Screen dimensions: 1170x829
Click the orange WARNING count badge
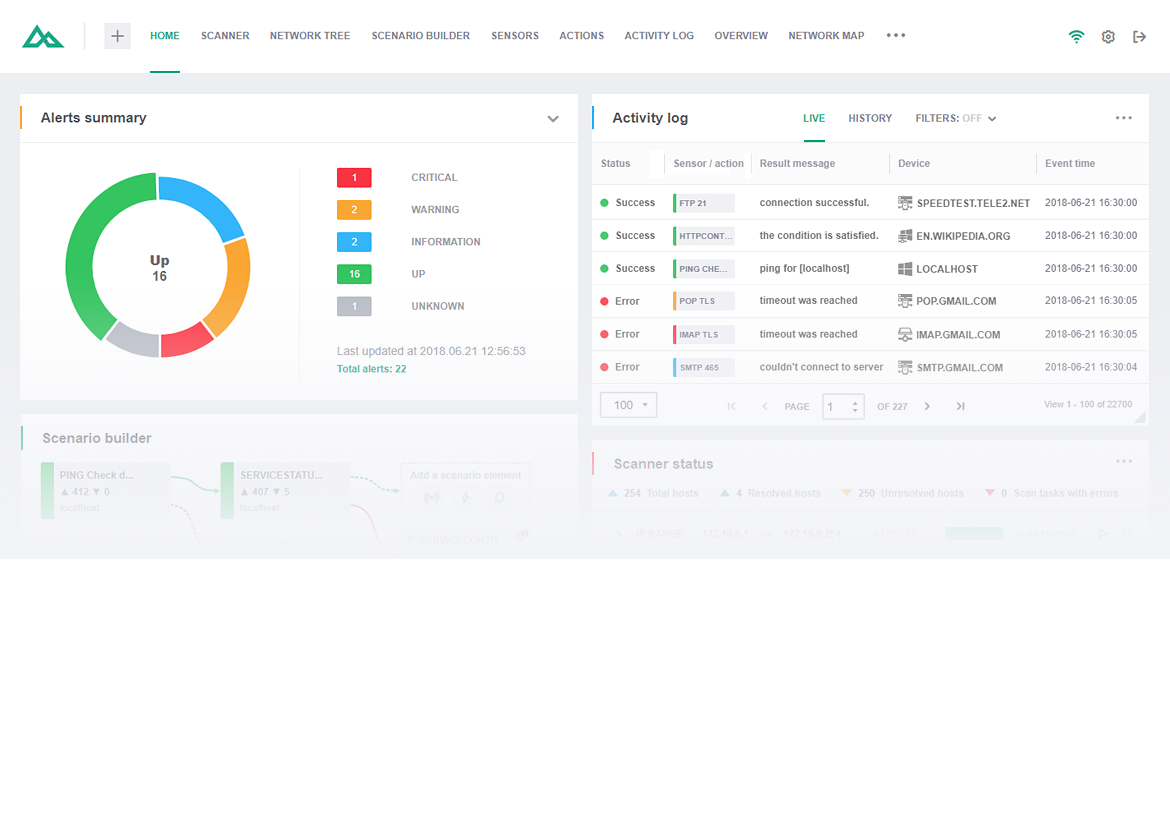pyautogui.click(x=354, y=210)
